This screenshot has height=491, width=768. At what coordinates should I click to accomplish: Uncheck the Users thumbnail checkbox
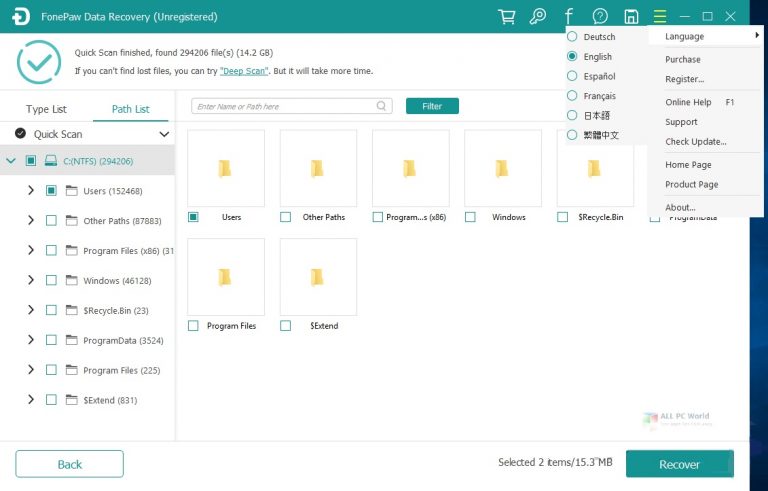point(193,217)
